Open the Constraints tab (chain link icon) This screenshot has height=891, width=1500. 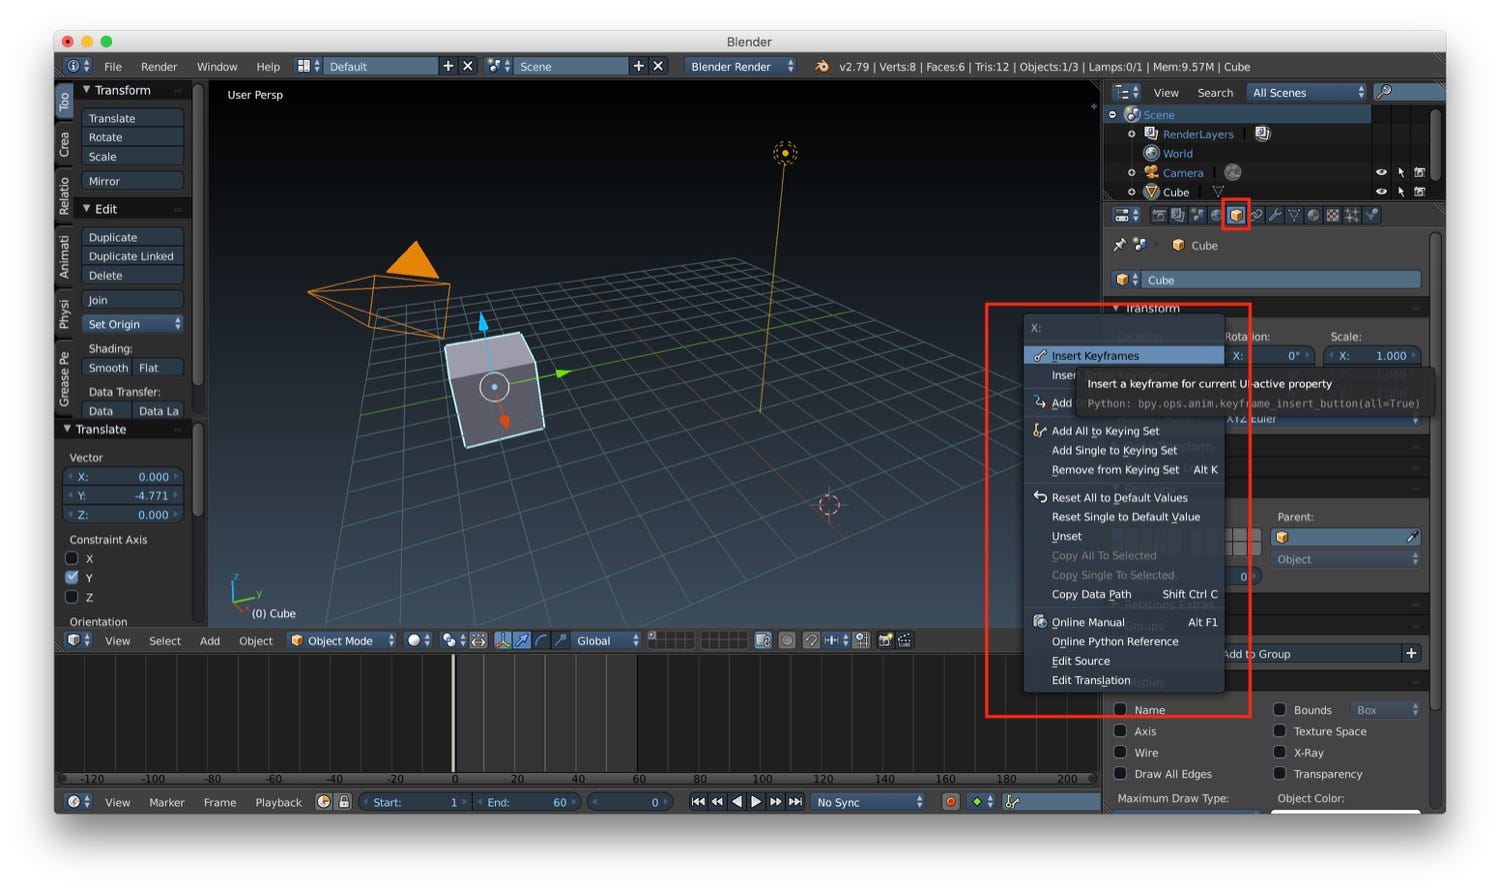point(1256,214)
